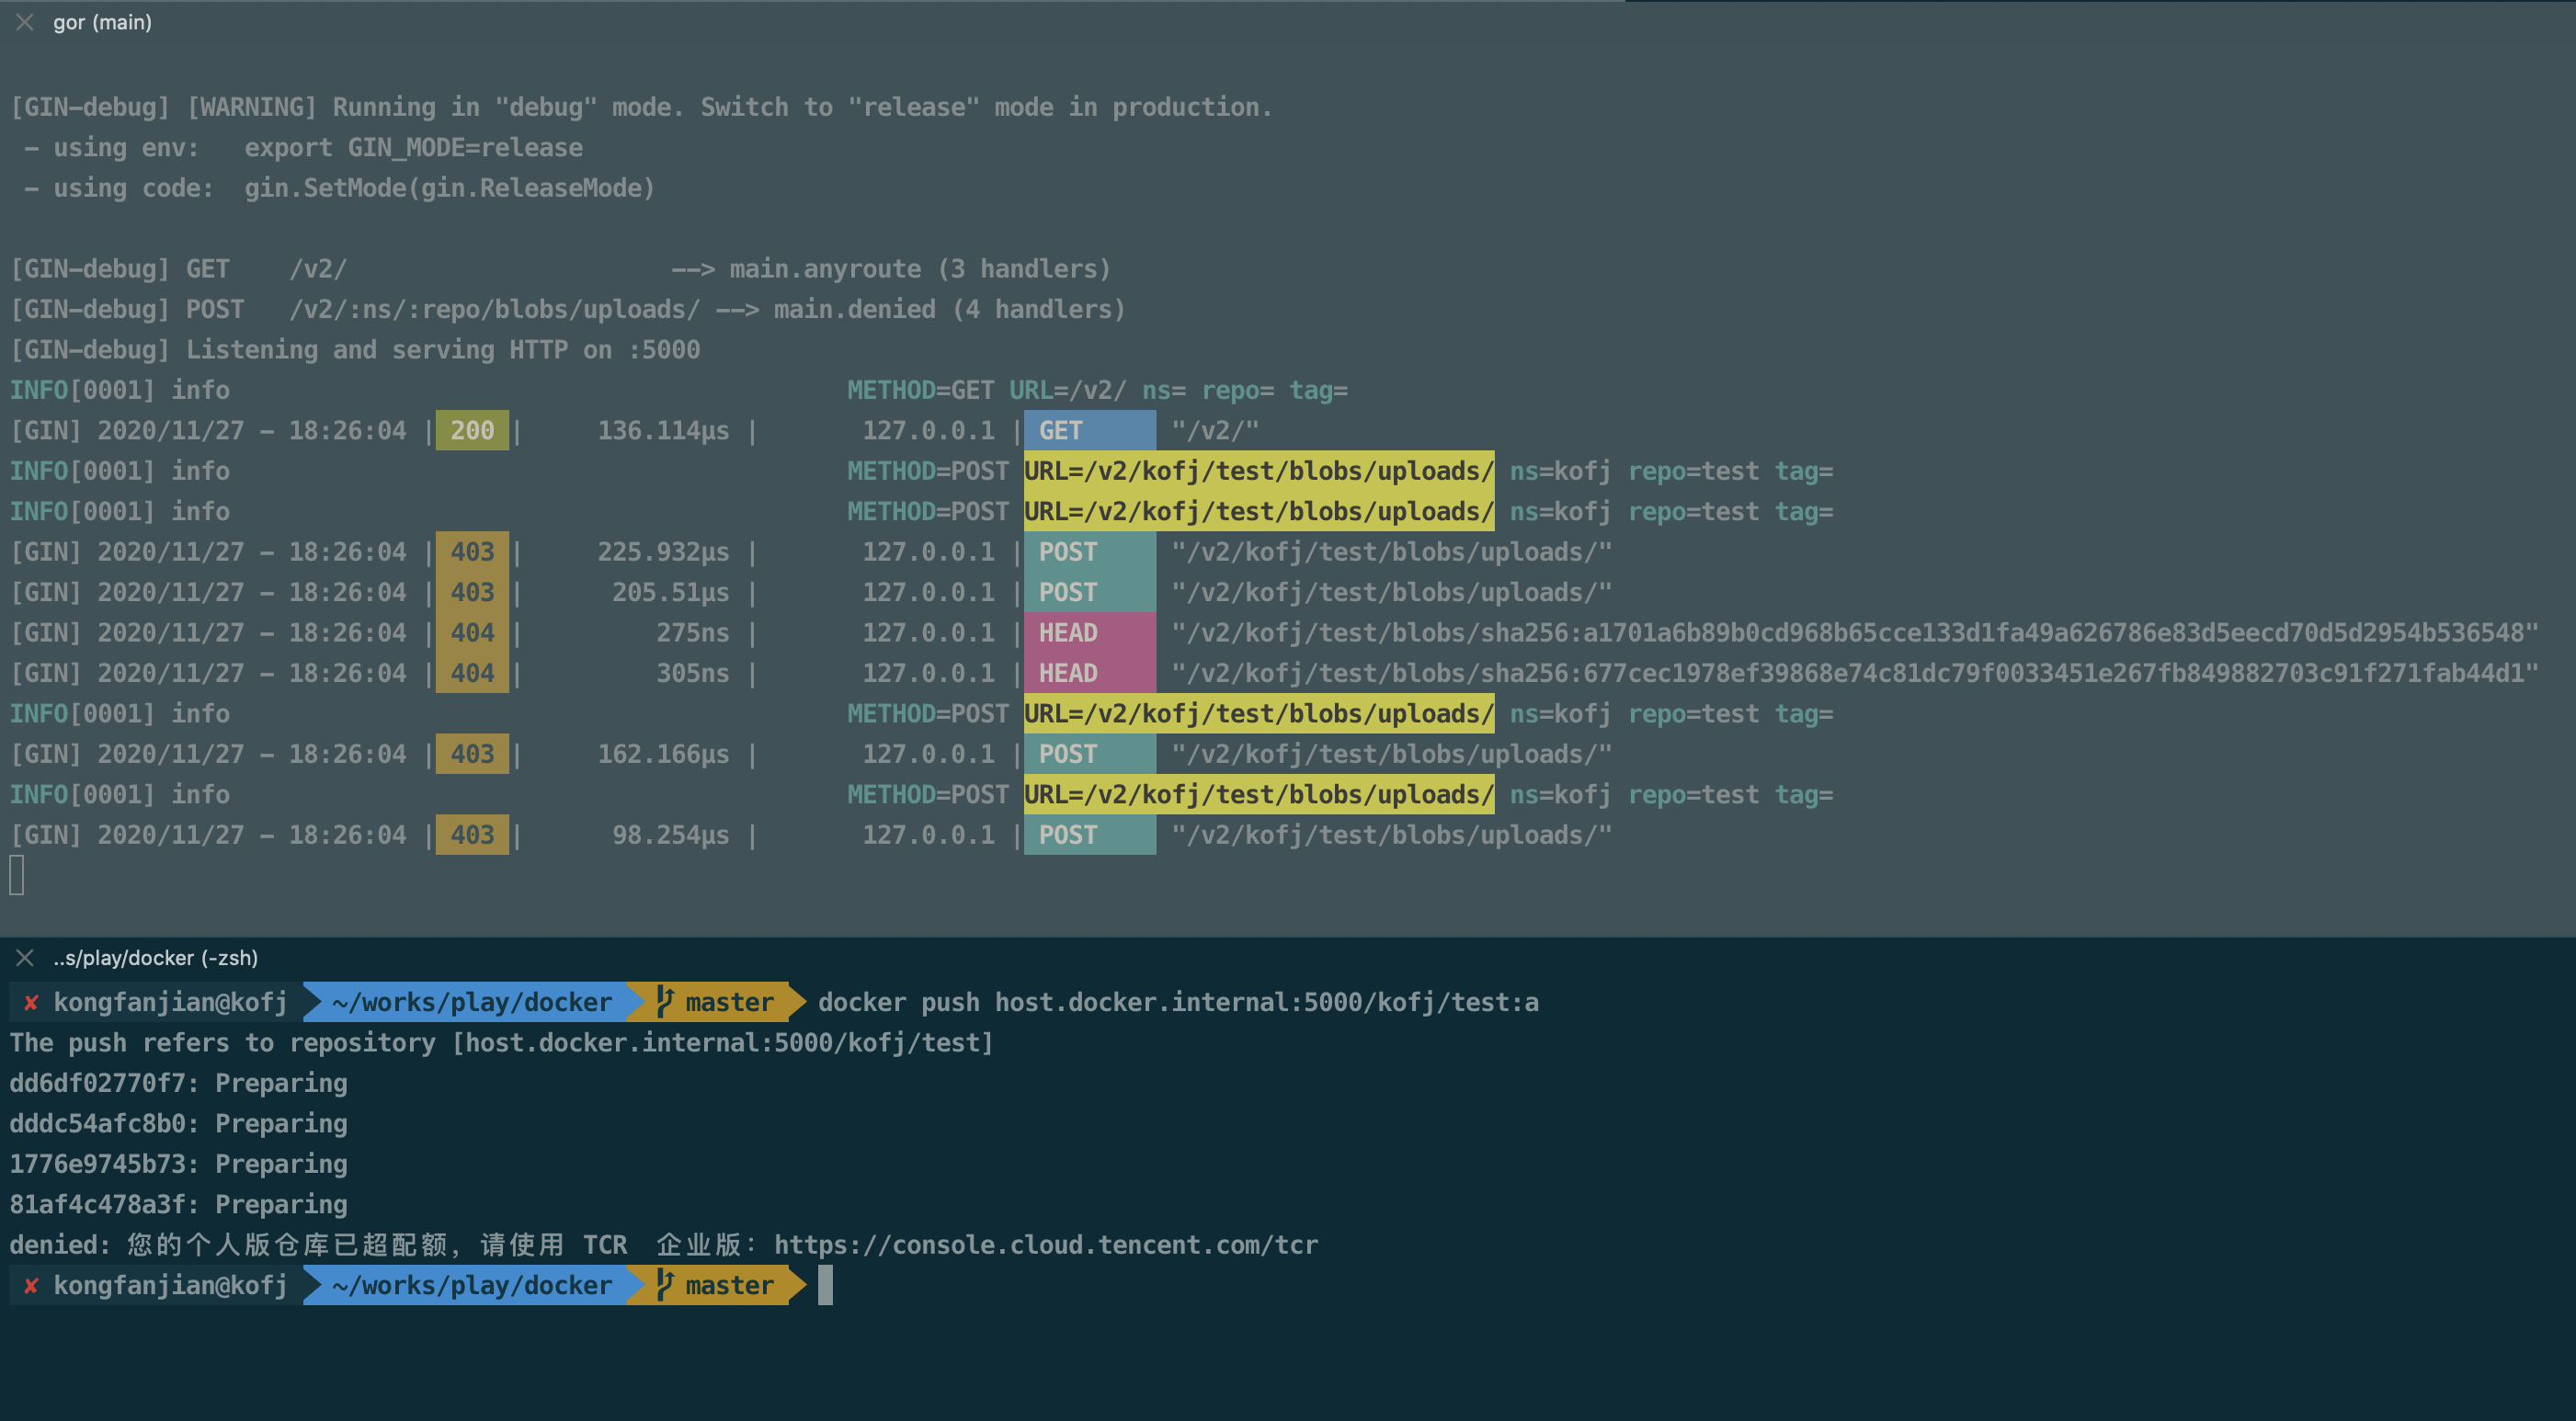The height and width of the screenshot is (1421, 2576).
Task: Close the gor (main) pane
Action: (x=25, y=22)
